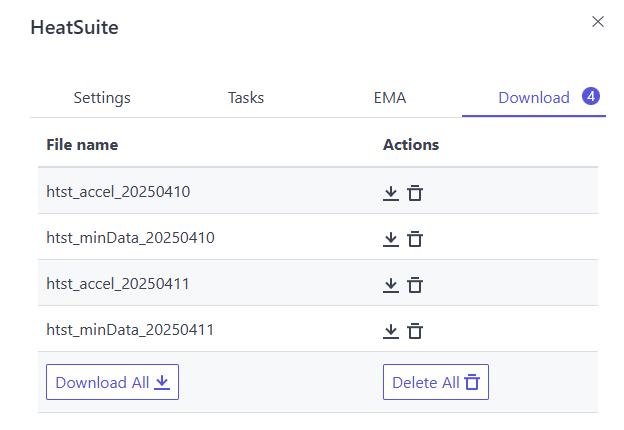Switch to the Settings tab
This screenshot has width=624, height=430.
(102, 98)
